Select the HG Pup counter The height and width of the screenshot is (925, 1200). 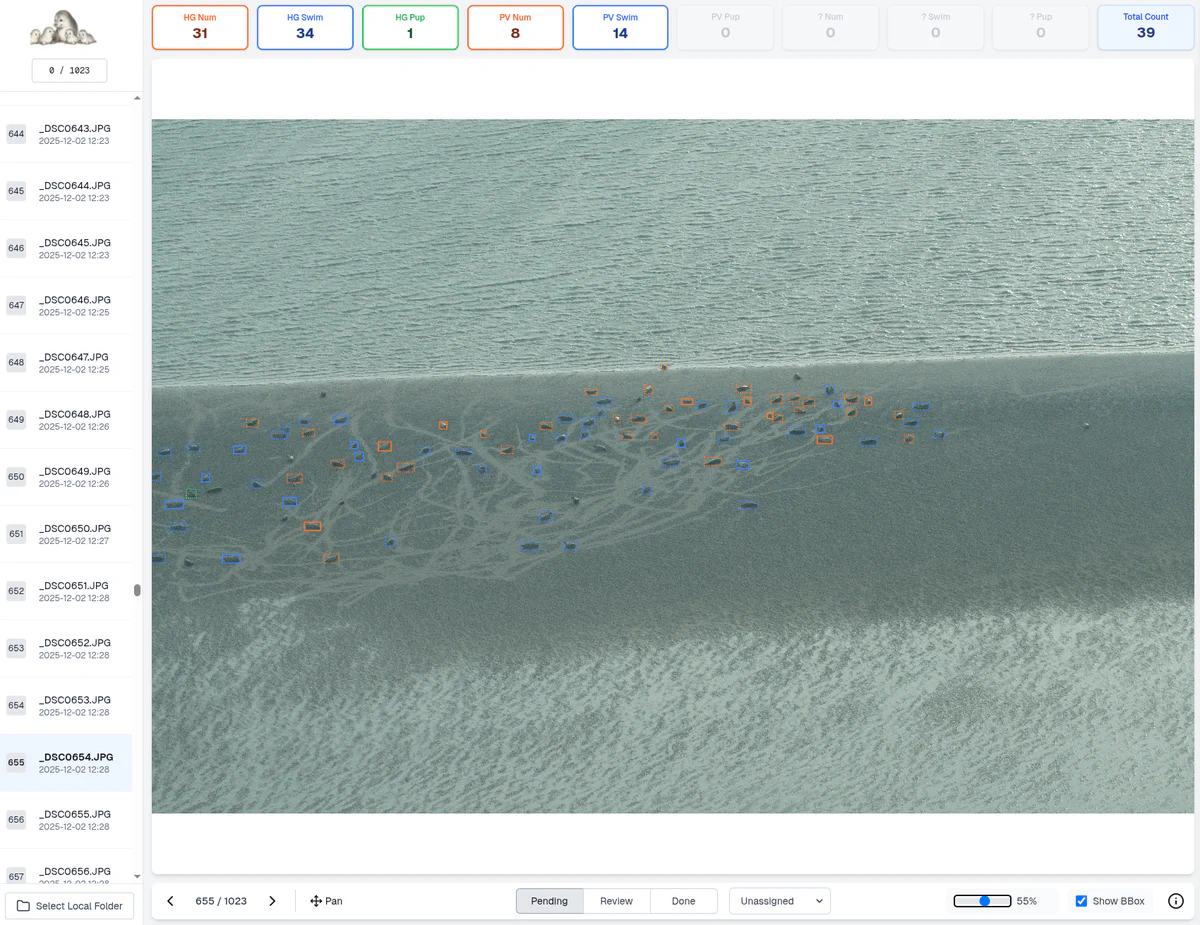click(x=410, y=28)
